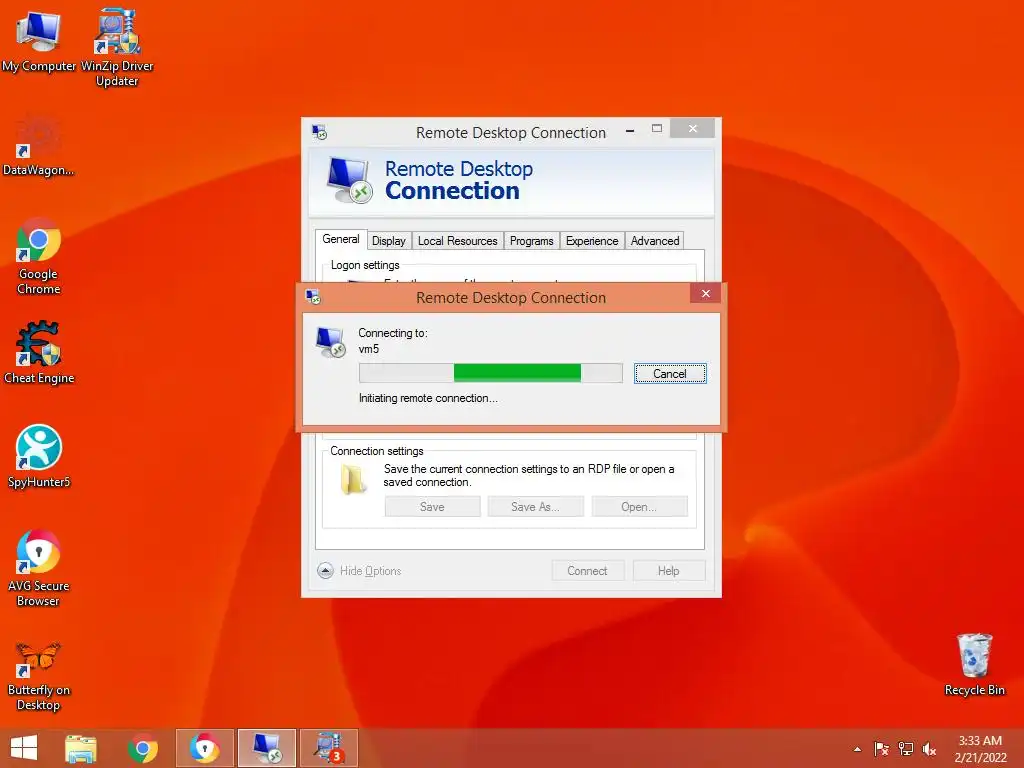Collapse with Hide Options arrow

(325, 571)
